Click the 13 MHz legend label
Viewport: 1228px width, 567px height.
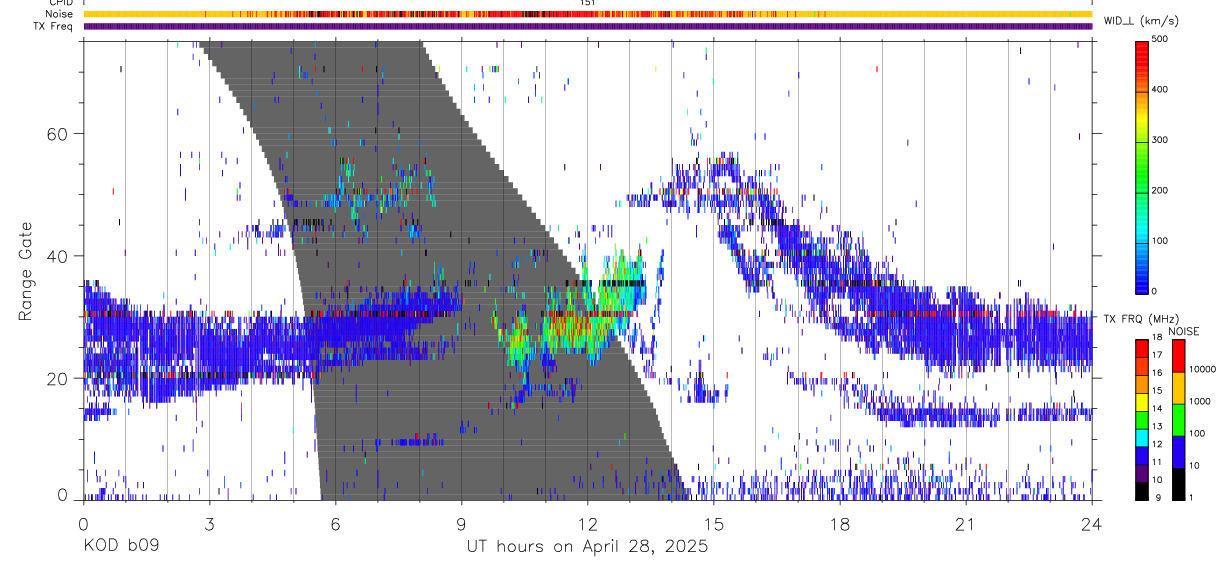point(1158,427)
